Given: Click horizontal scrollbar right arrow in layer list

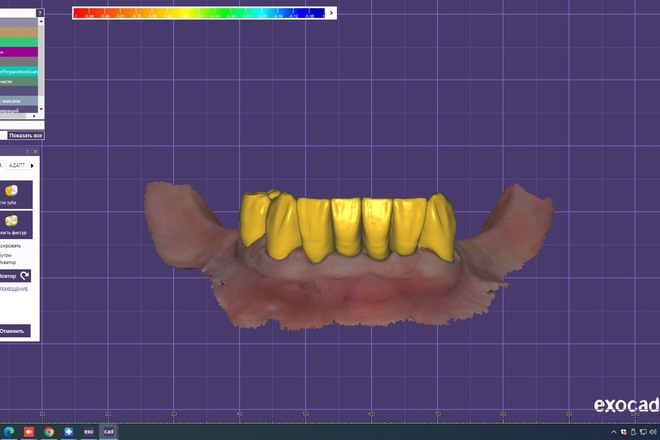Looking at the screenshot, I should [x=35, y=116].
